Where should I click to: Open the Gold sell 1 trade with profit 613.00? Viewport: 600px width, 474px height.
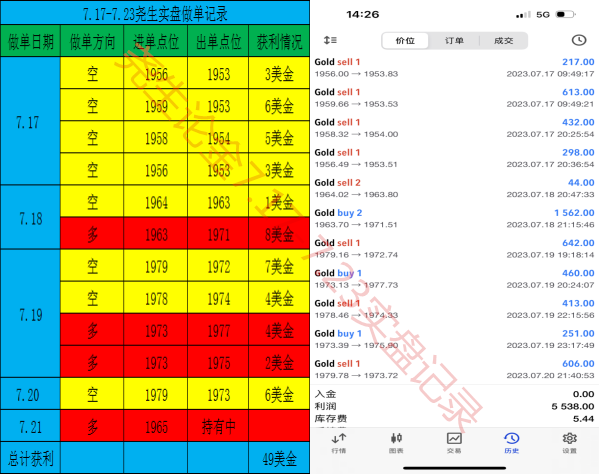(x=454, y=98)
